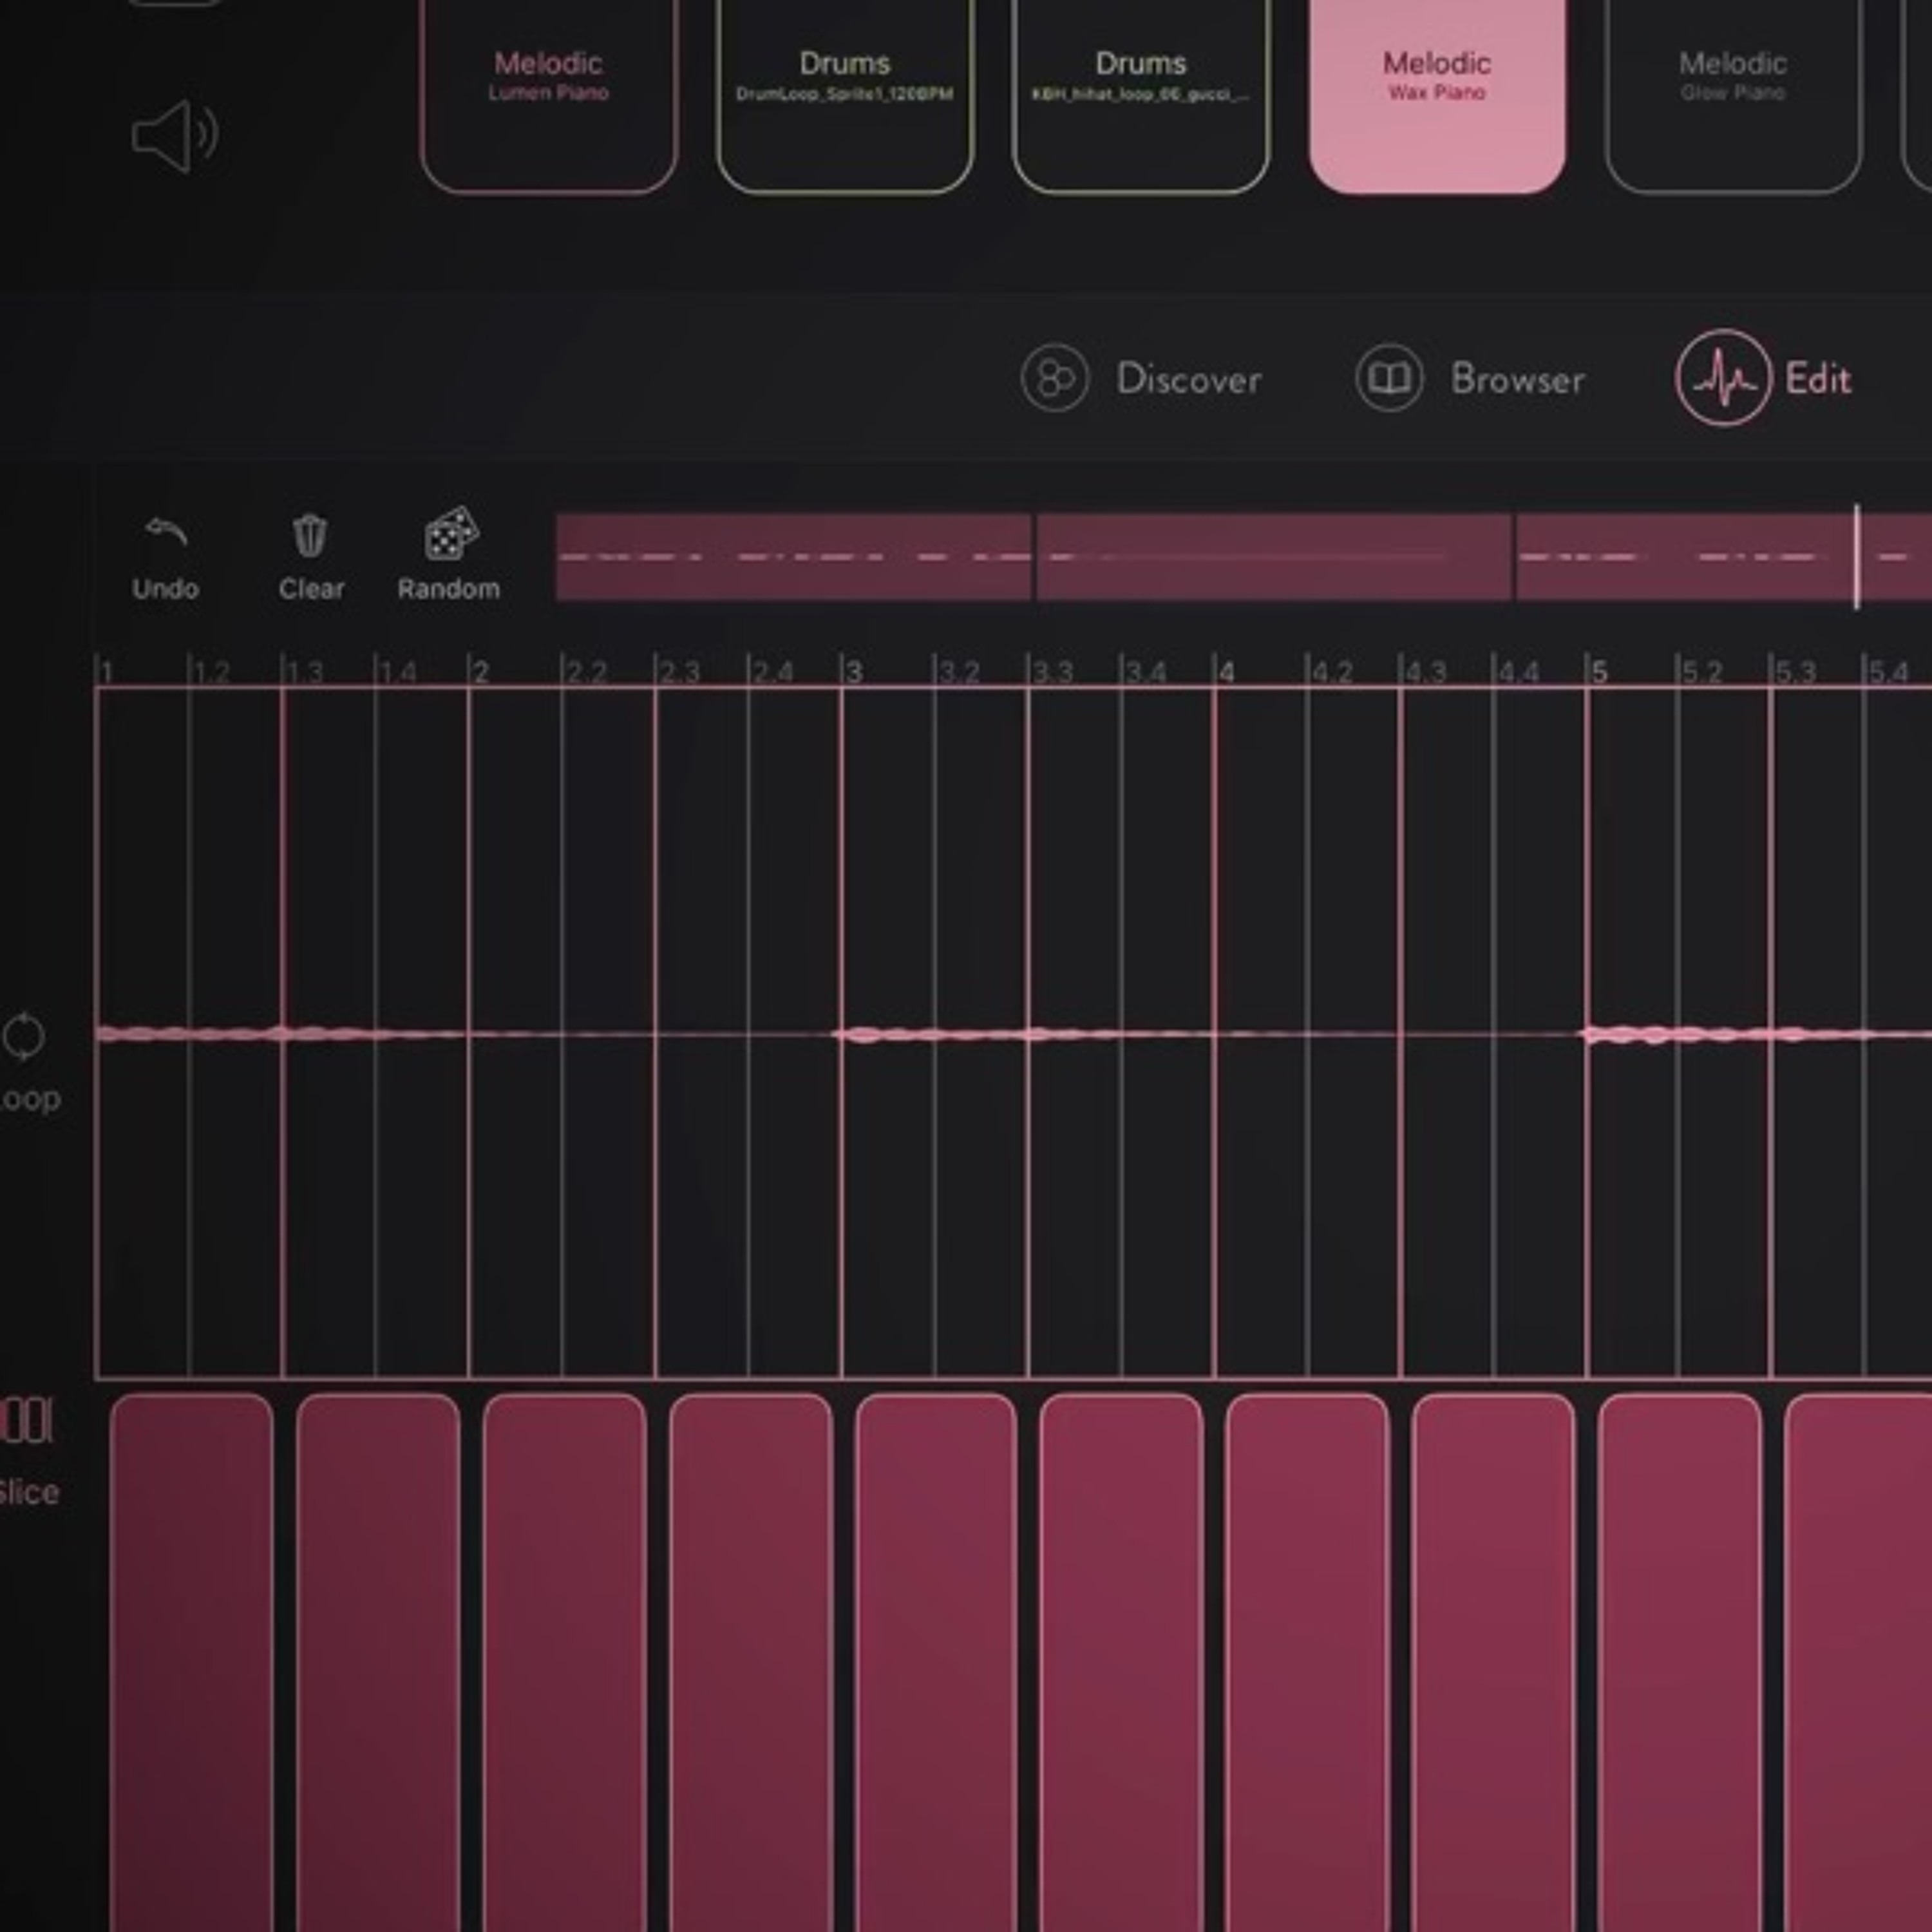Select the Drums DrumLoop_Sprite1 pad

tap(845, 95)
